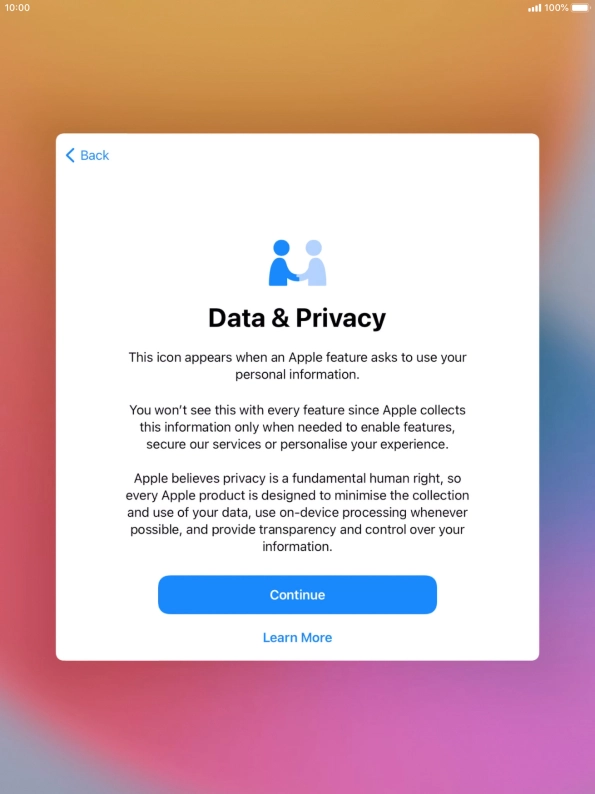The image size is (595, 794).
Task: Continue past the Data & Privacy screen
Action: pyautogui.click(x=297, y=594)
